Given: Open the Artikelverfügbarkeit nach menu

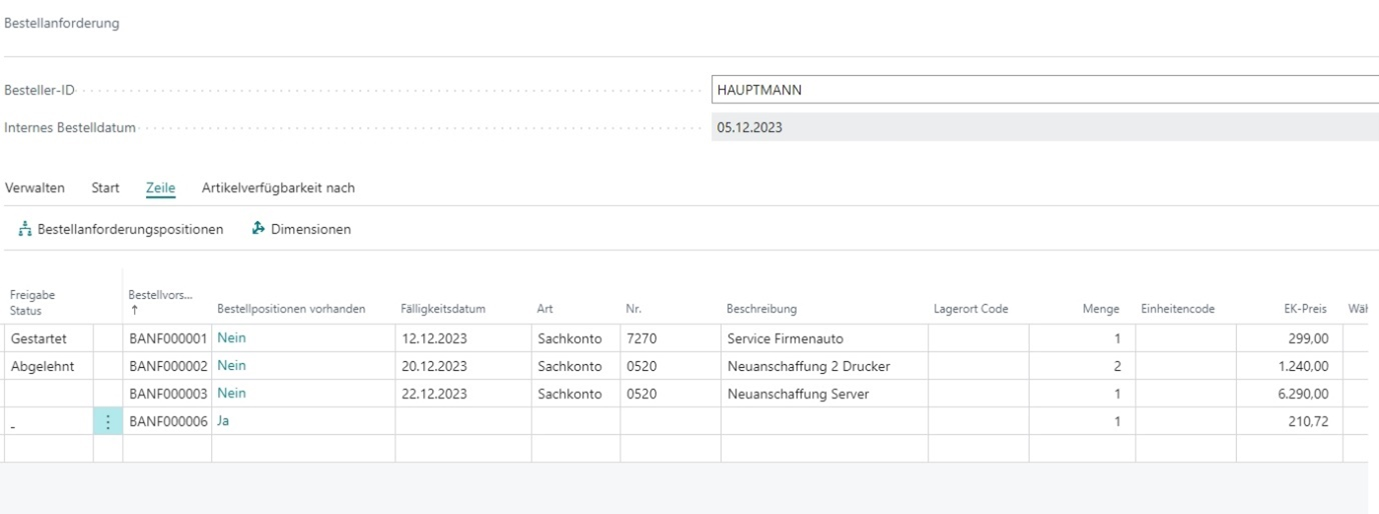Looking at the screenshot, I should coord(278,187).
